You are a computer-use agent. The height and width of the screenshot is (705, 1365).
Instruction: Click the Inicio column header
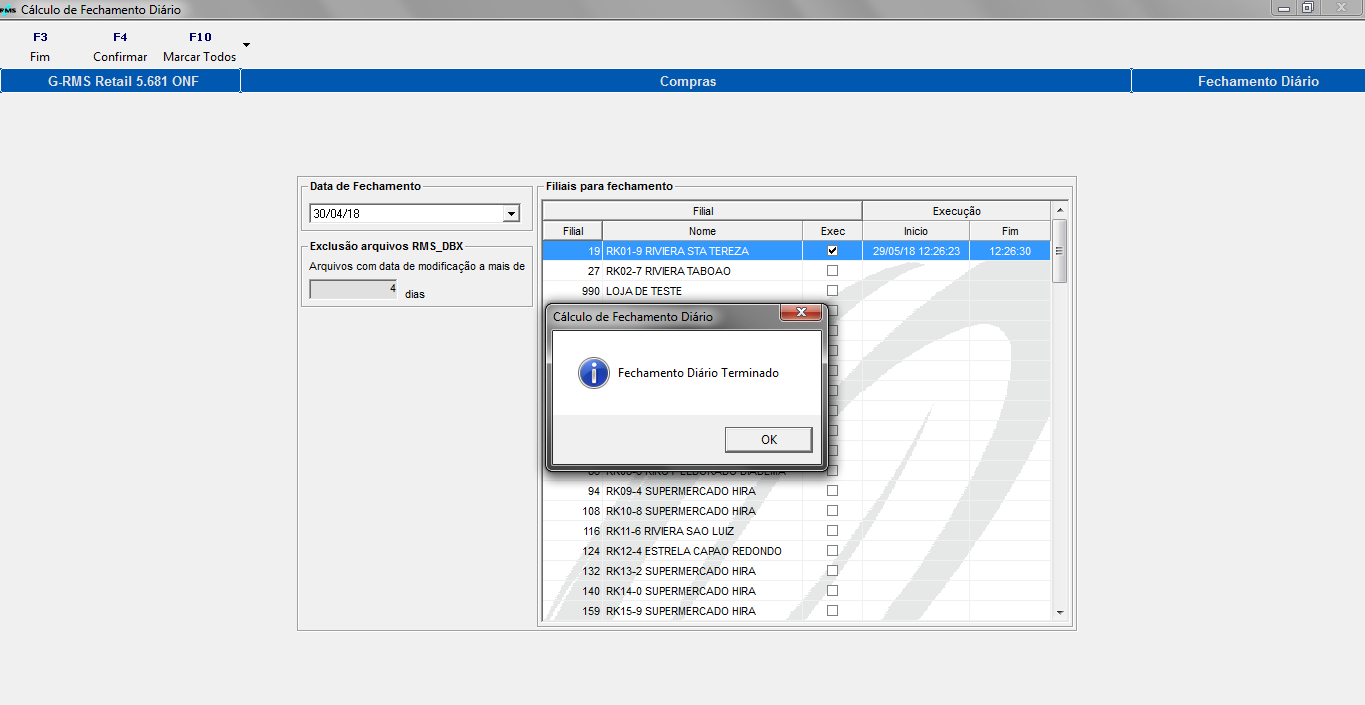click(x=916, y=231)
